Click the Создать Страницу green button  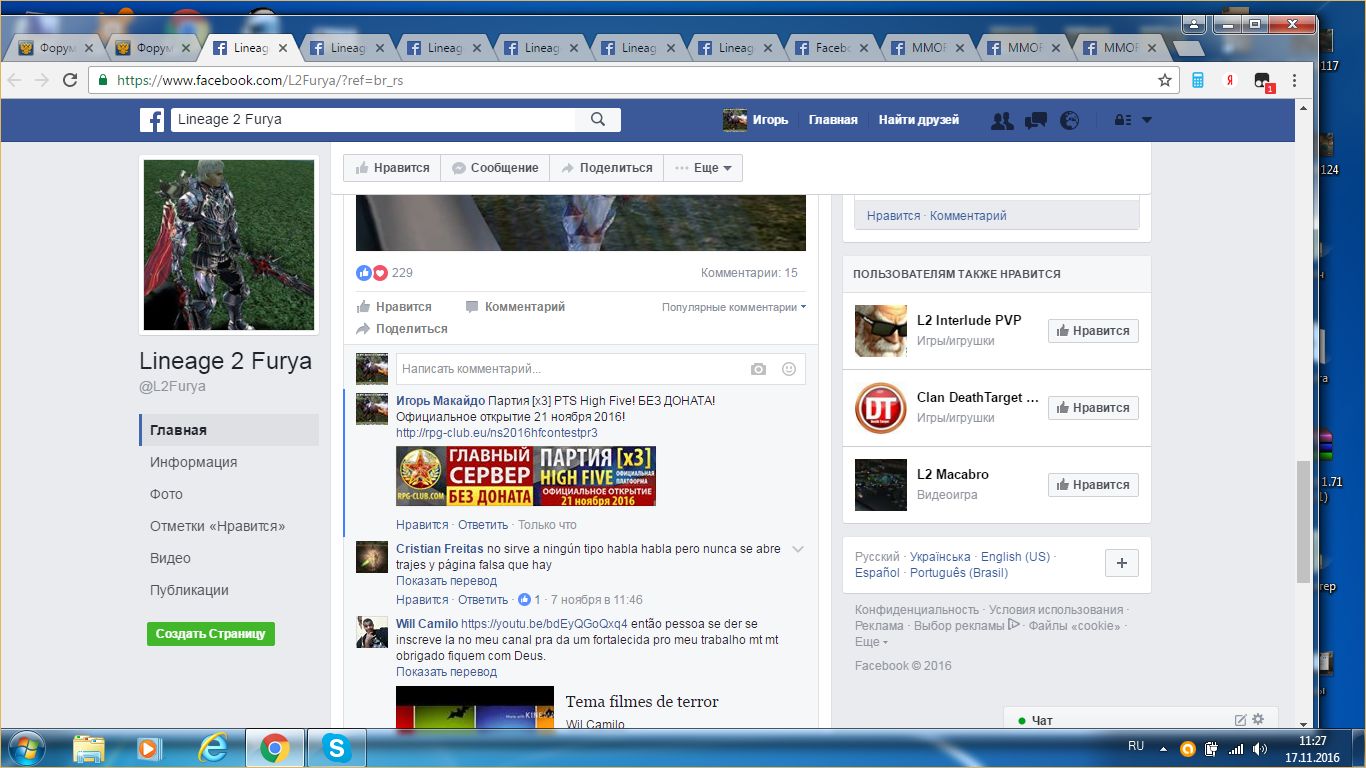(x=210, y=634)
